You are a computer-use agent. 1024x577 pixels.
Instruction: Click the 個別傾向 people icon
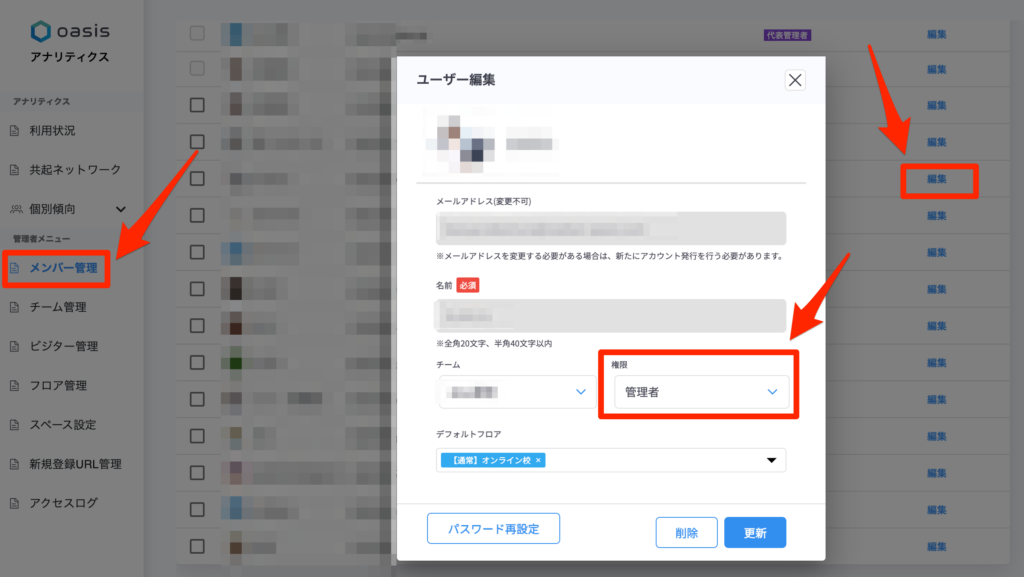[15, 209]
